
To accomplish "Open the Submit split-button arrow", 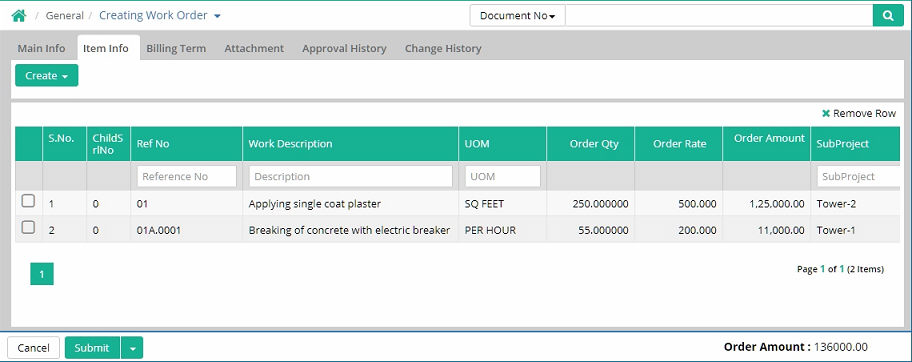I will pyautogui.click(x=133, y=348).
